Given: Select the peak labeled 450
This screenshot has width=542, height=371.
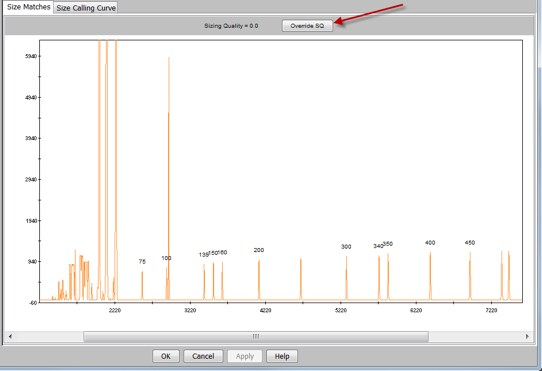Looking at the screenshot, I should [x=470, y=276].
